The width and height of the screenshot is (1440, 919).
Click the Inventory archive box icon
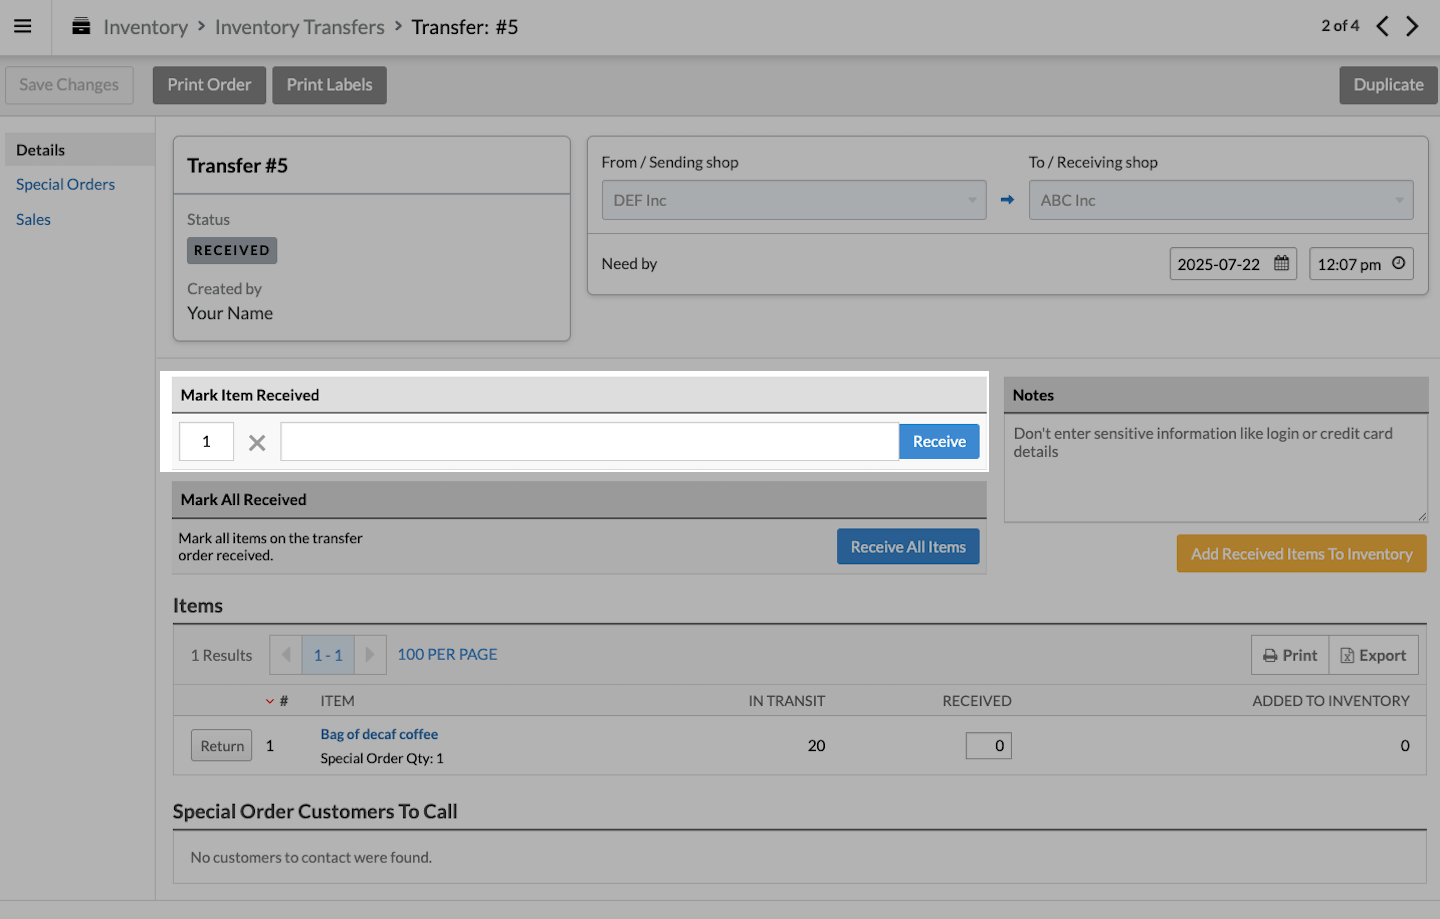[x=81, y=27]
